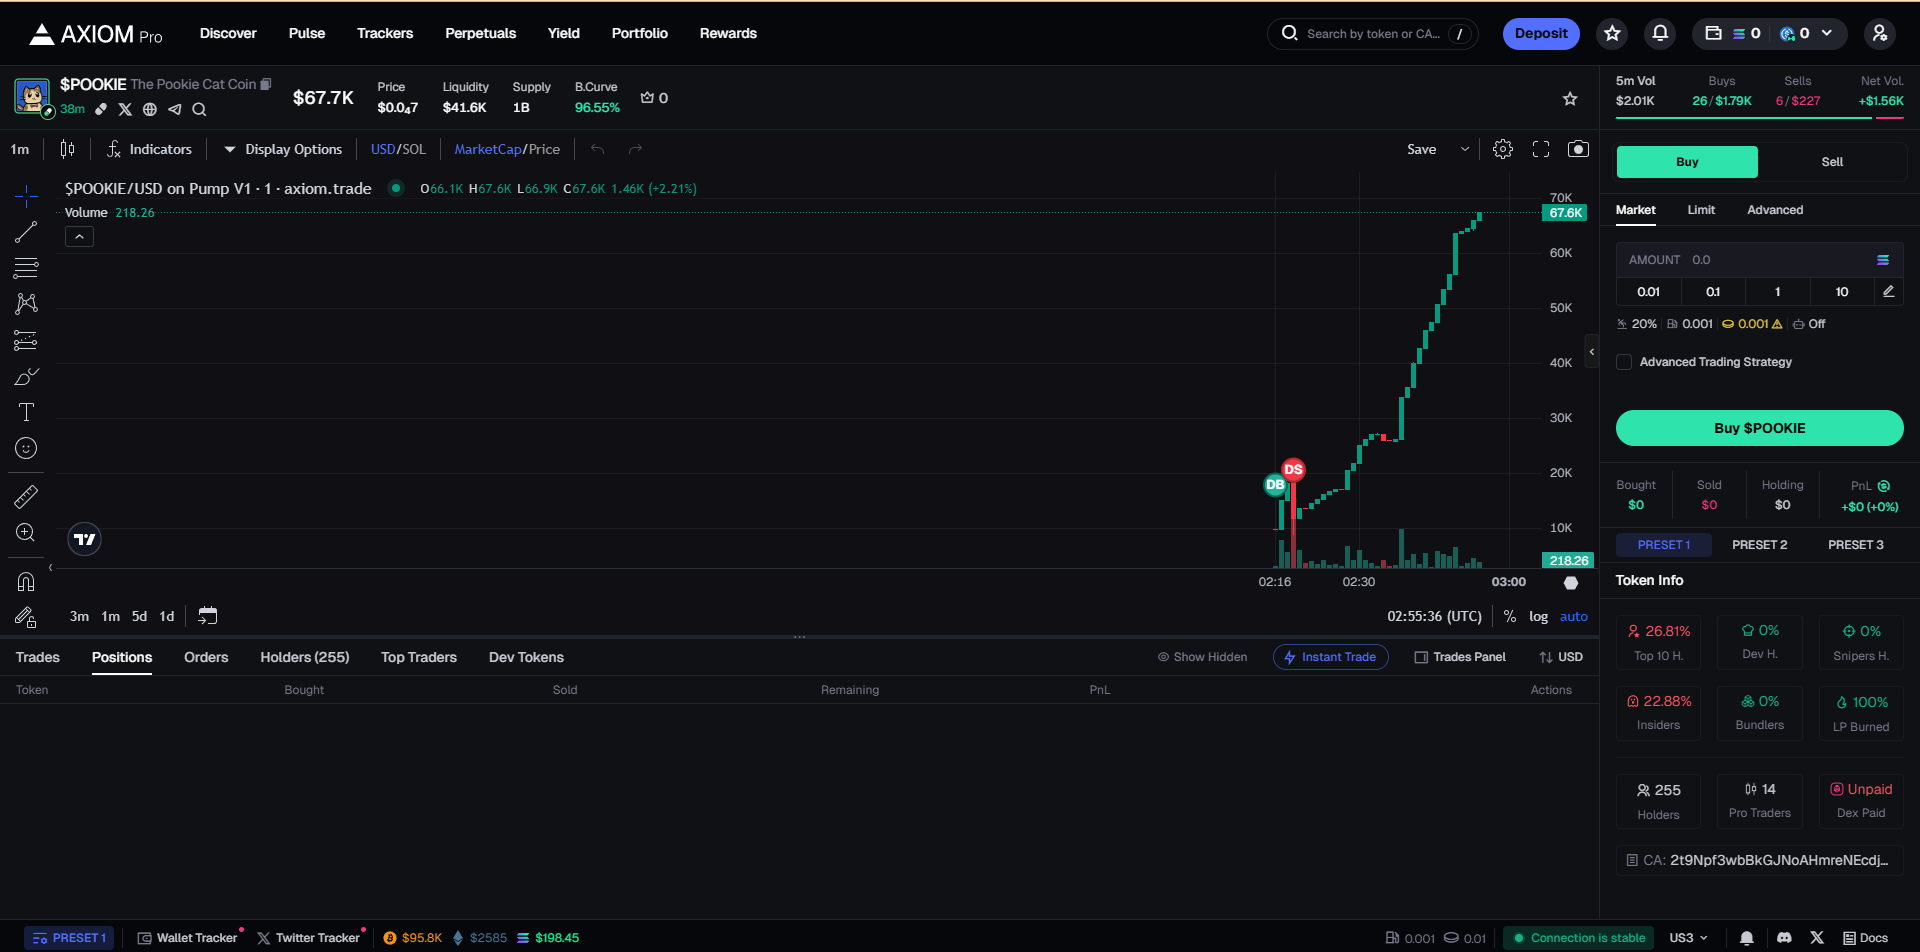The height and width of the screenshot is (952, 1920).
Task: Expand Display Options dropdown
Action: (x=283, y=149)
